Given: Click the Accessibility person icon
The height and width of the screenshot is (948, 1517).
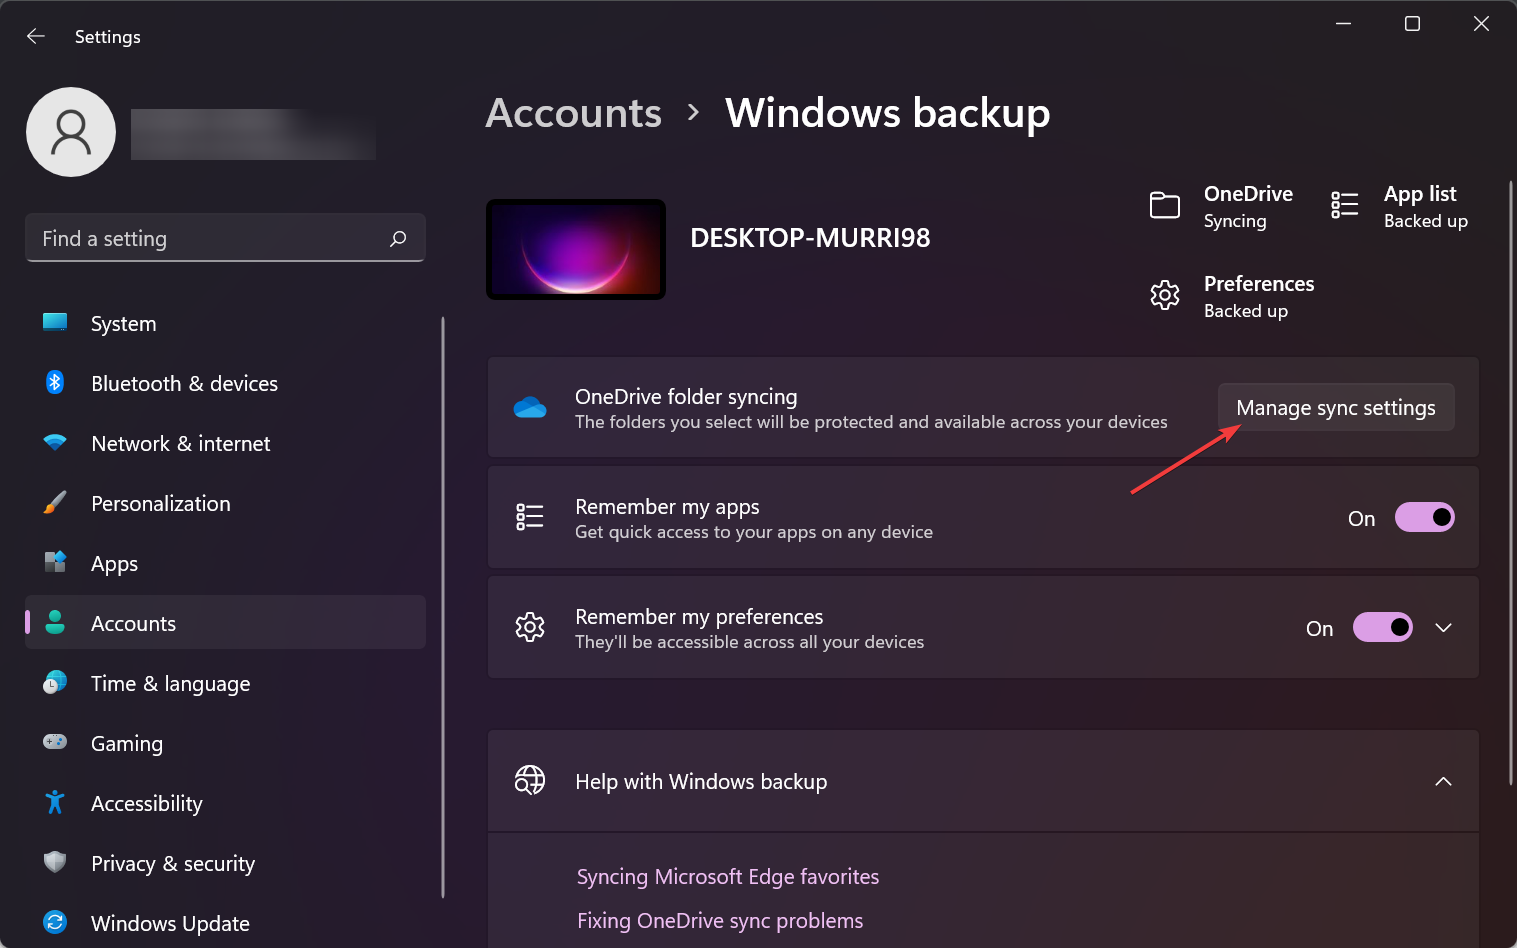Looking at the screenshot, I should tap(54, 802).
